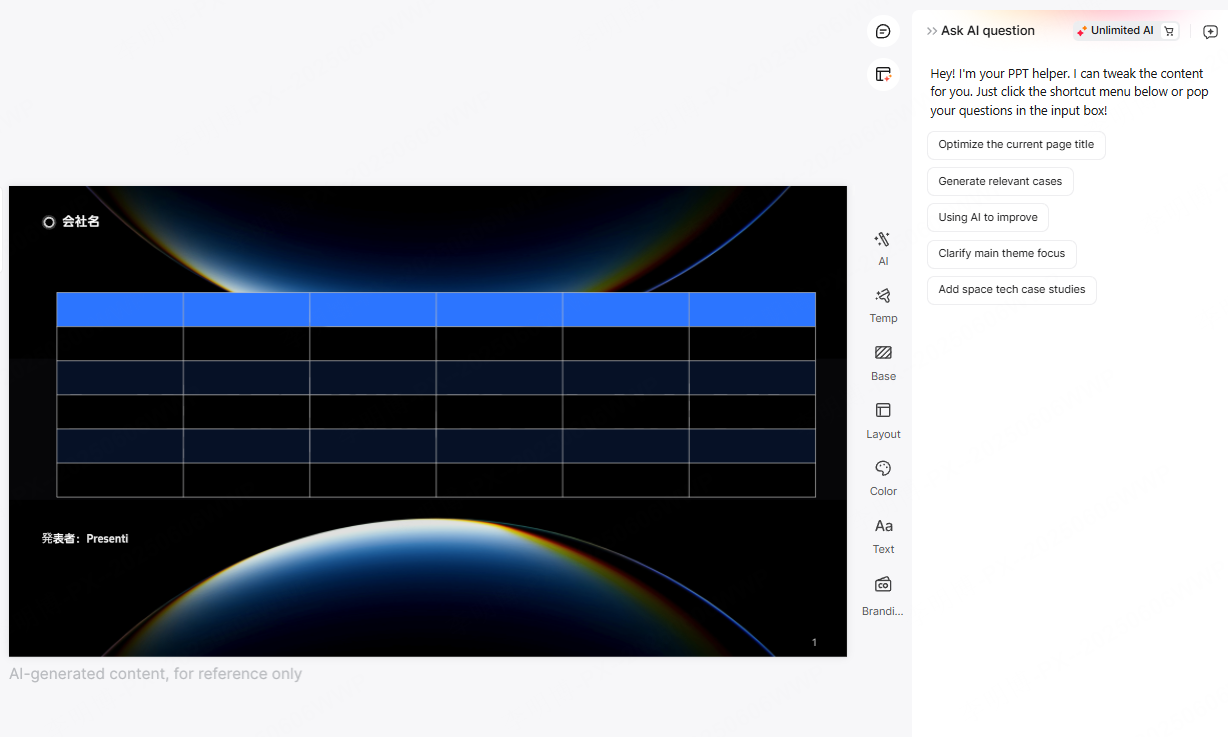The image size is (1228, 737).
Task: Select the Temp template icon
Action: 883,303
